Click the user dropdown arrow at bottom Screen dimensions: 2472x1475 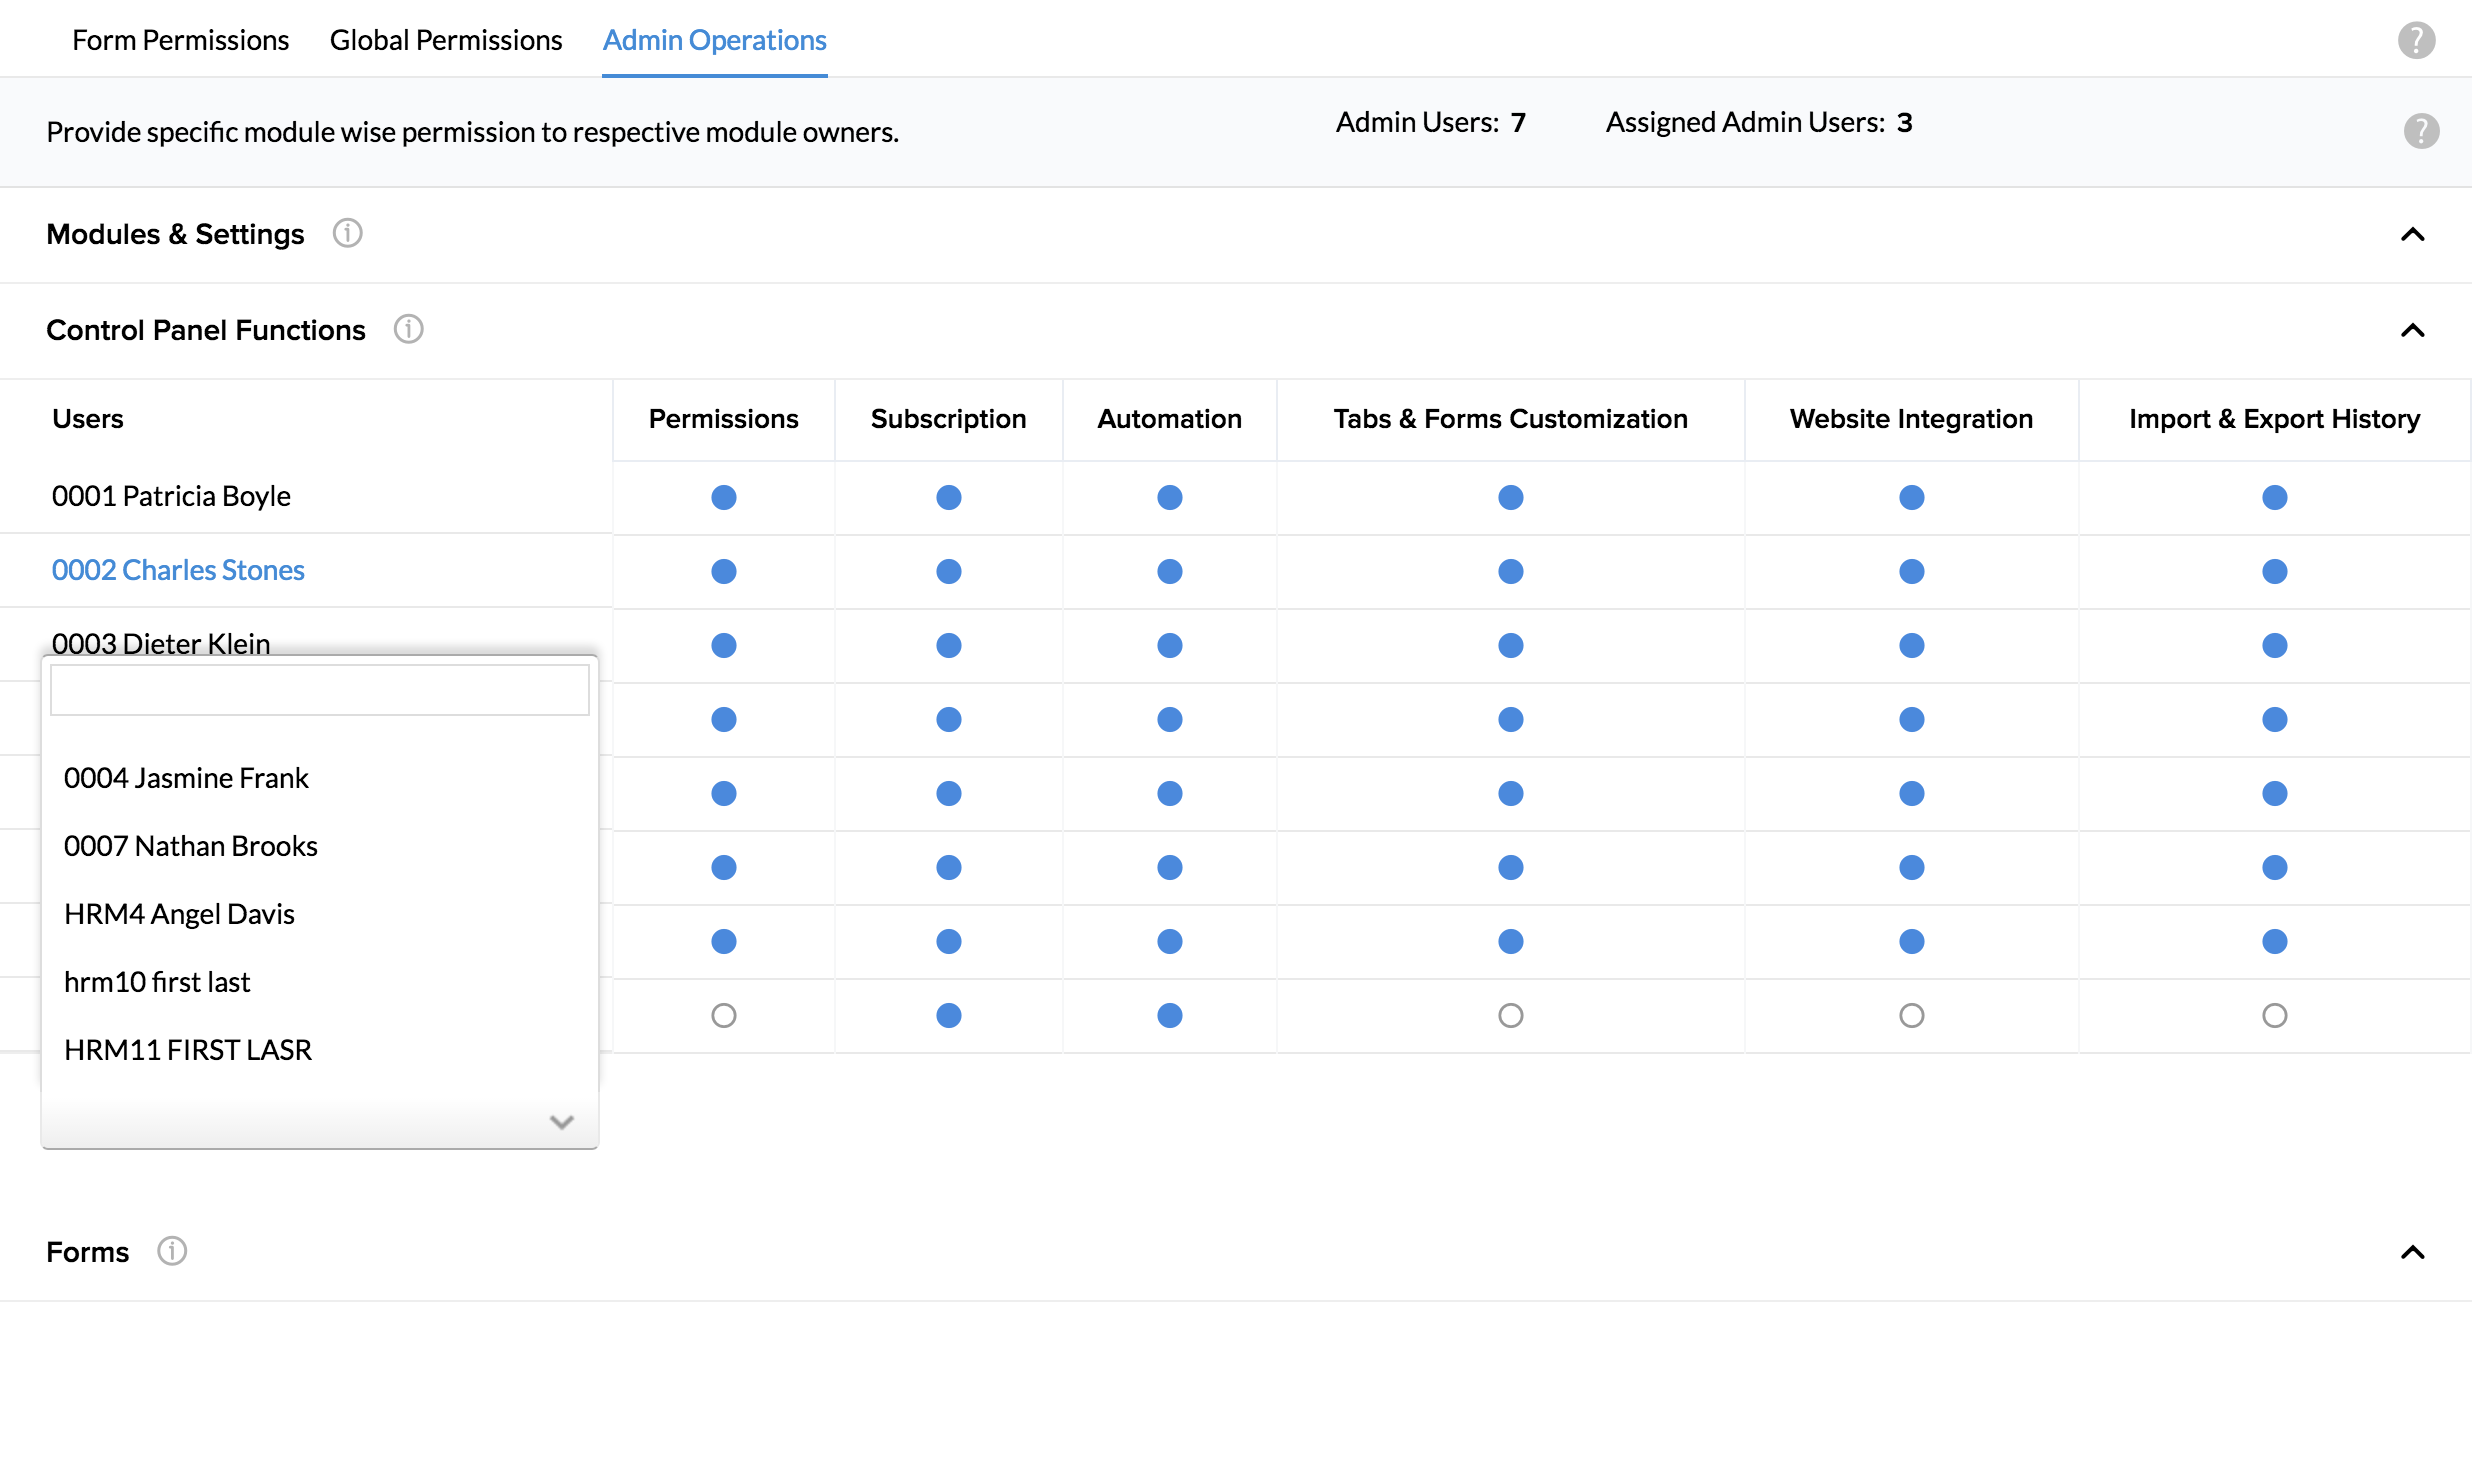coord(561,1122)
